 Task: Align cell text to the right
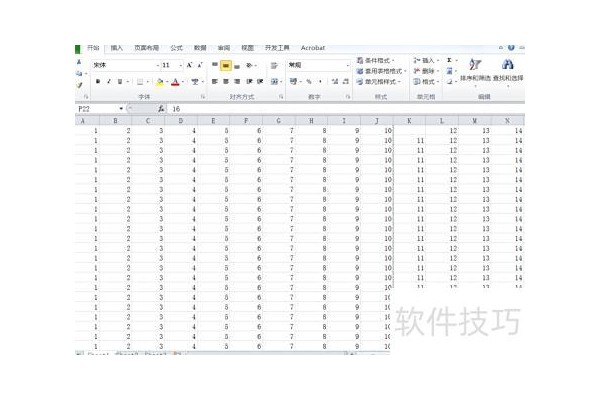(237, 82)
